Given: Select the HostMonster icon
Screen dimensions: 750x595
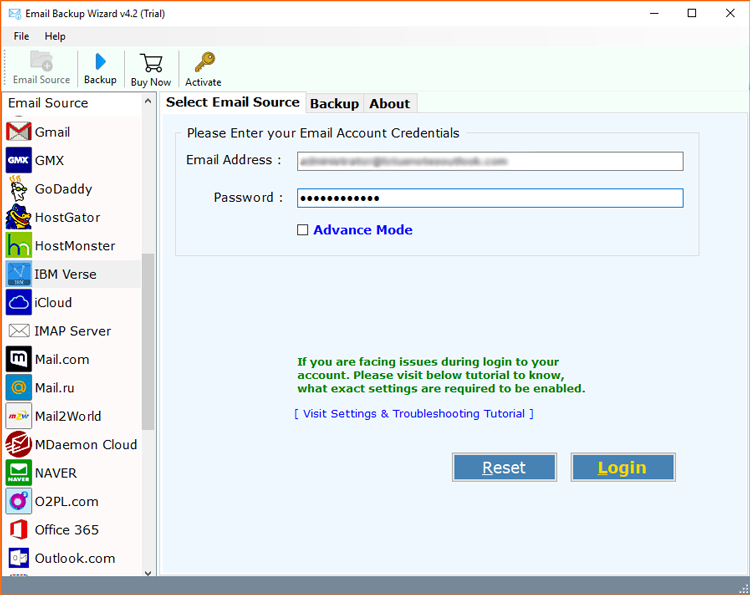Looking at the screenshot, I should tap(19, 245).
